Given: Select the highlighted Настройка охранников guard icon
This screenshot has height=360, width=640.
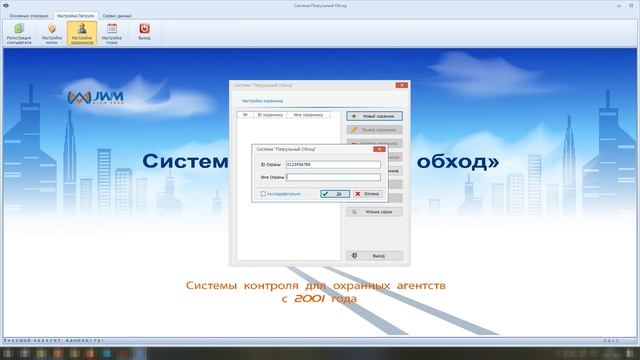Looking at the screenshot, I should [82, 33].
